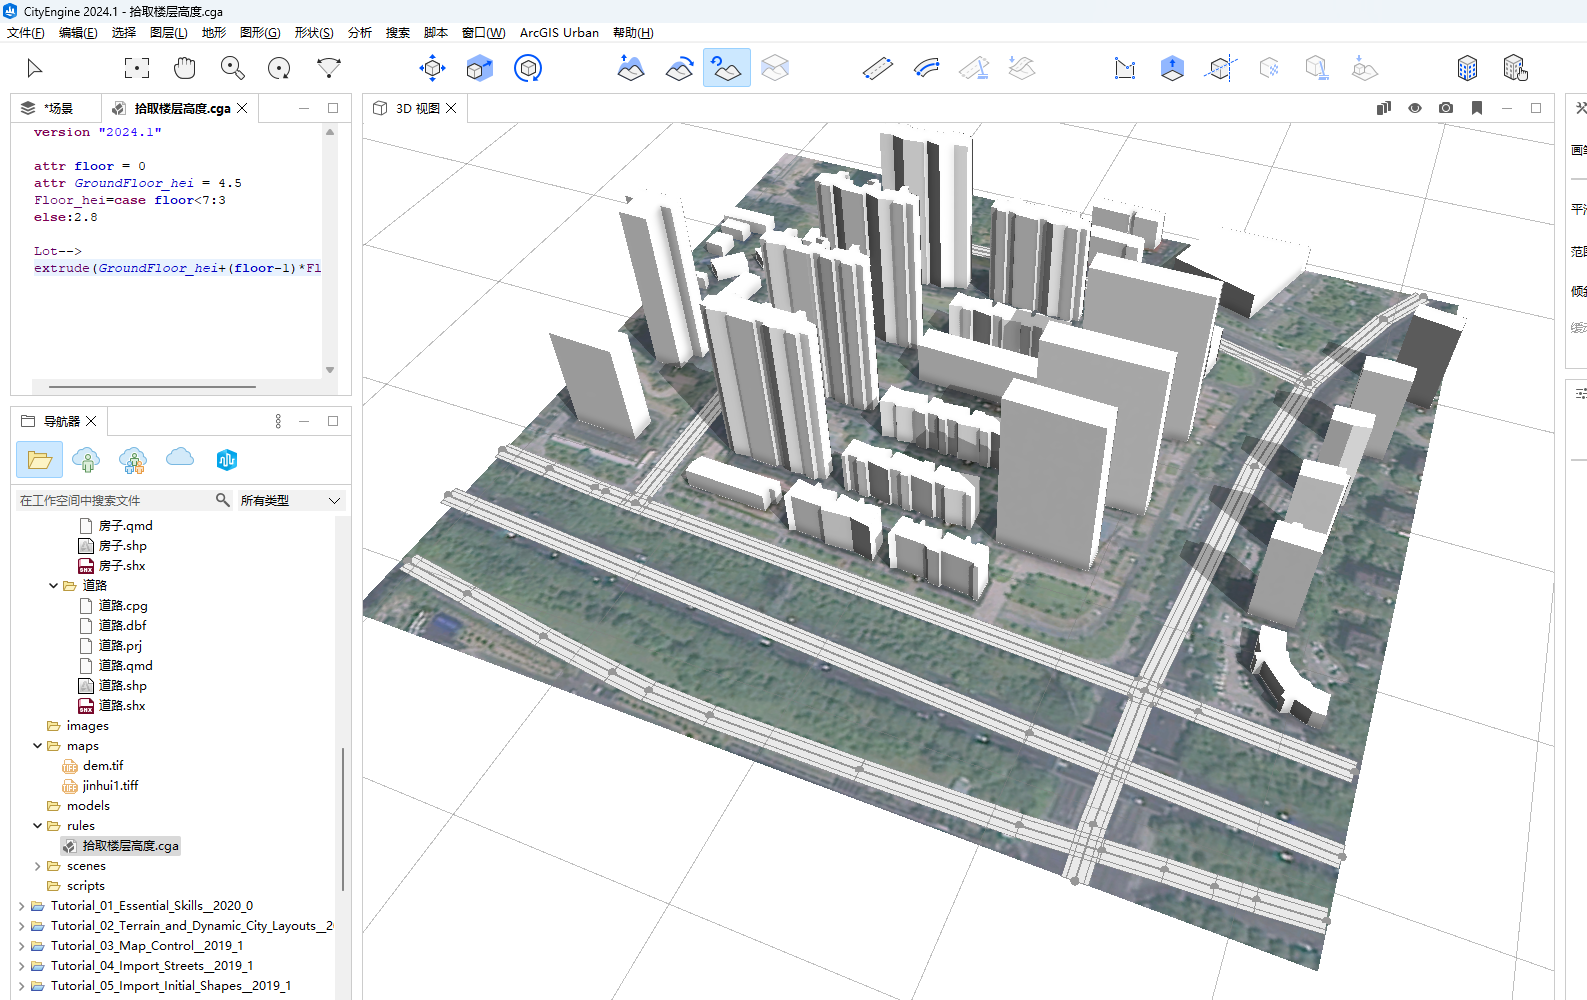Click the horizontal scrollbar of code editor
1587x1000 pixels.
click(152, 386)
